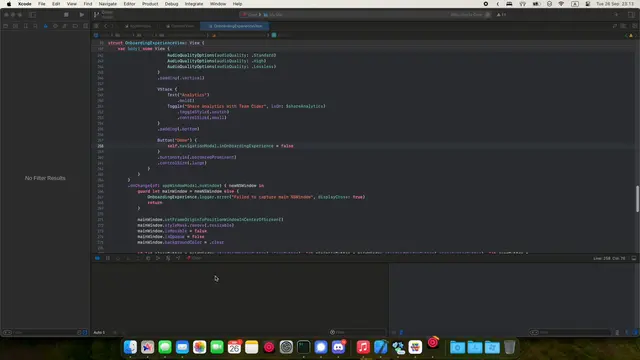Screen dimensions: 640x360
Task: Toggle the debug area visibility button
Action: pos(634,258)
